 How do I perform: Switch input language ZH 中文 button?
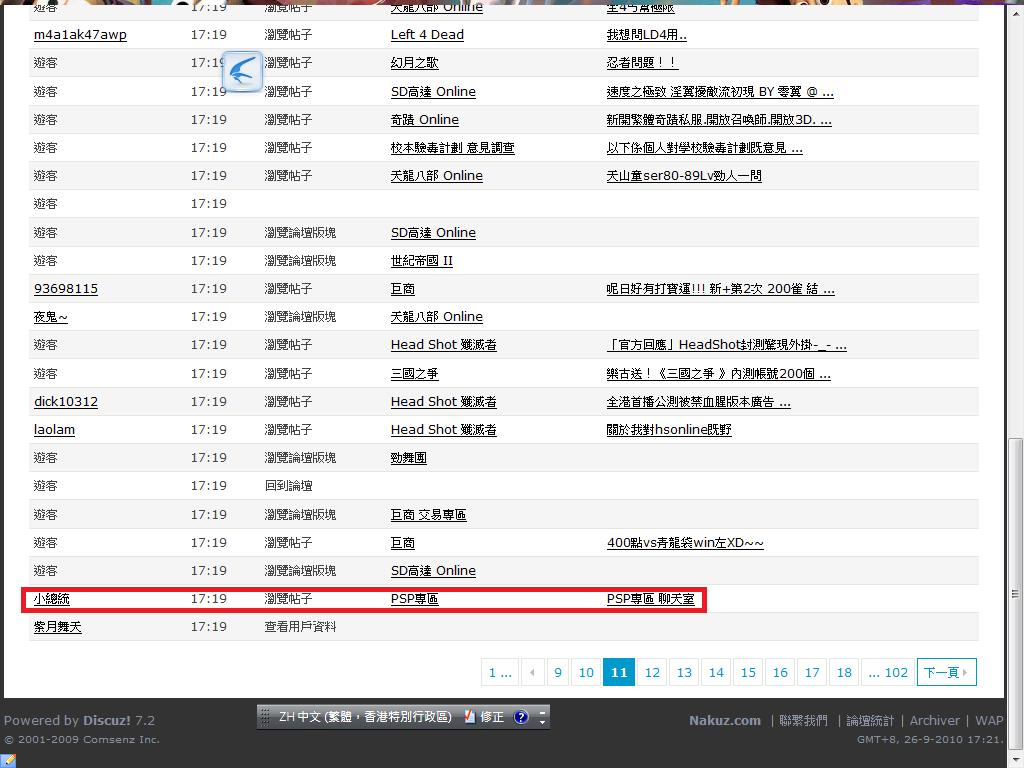365,717
